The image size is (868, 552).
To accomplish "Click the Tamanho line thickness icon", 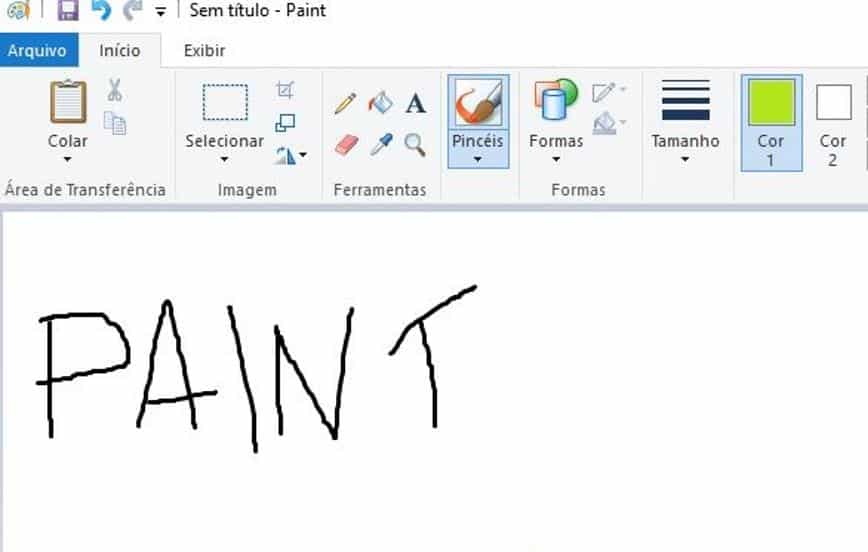I will coord(685,100).
